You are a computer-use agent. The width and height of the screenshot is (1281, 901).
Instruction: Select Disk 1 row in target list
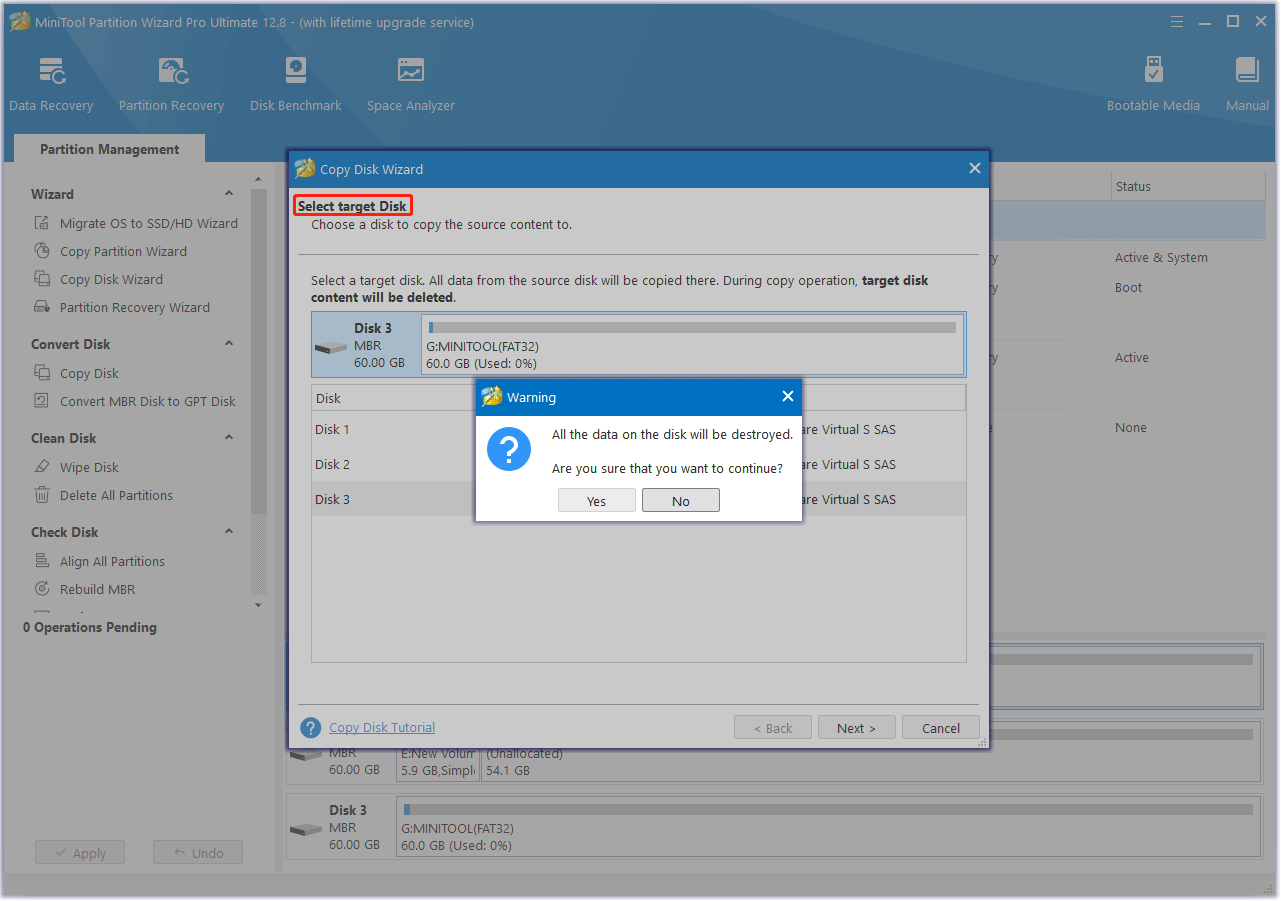tap(638, 429)
